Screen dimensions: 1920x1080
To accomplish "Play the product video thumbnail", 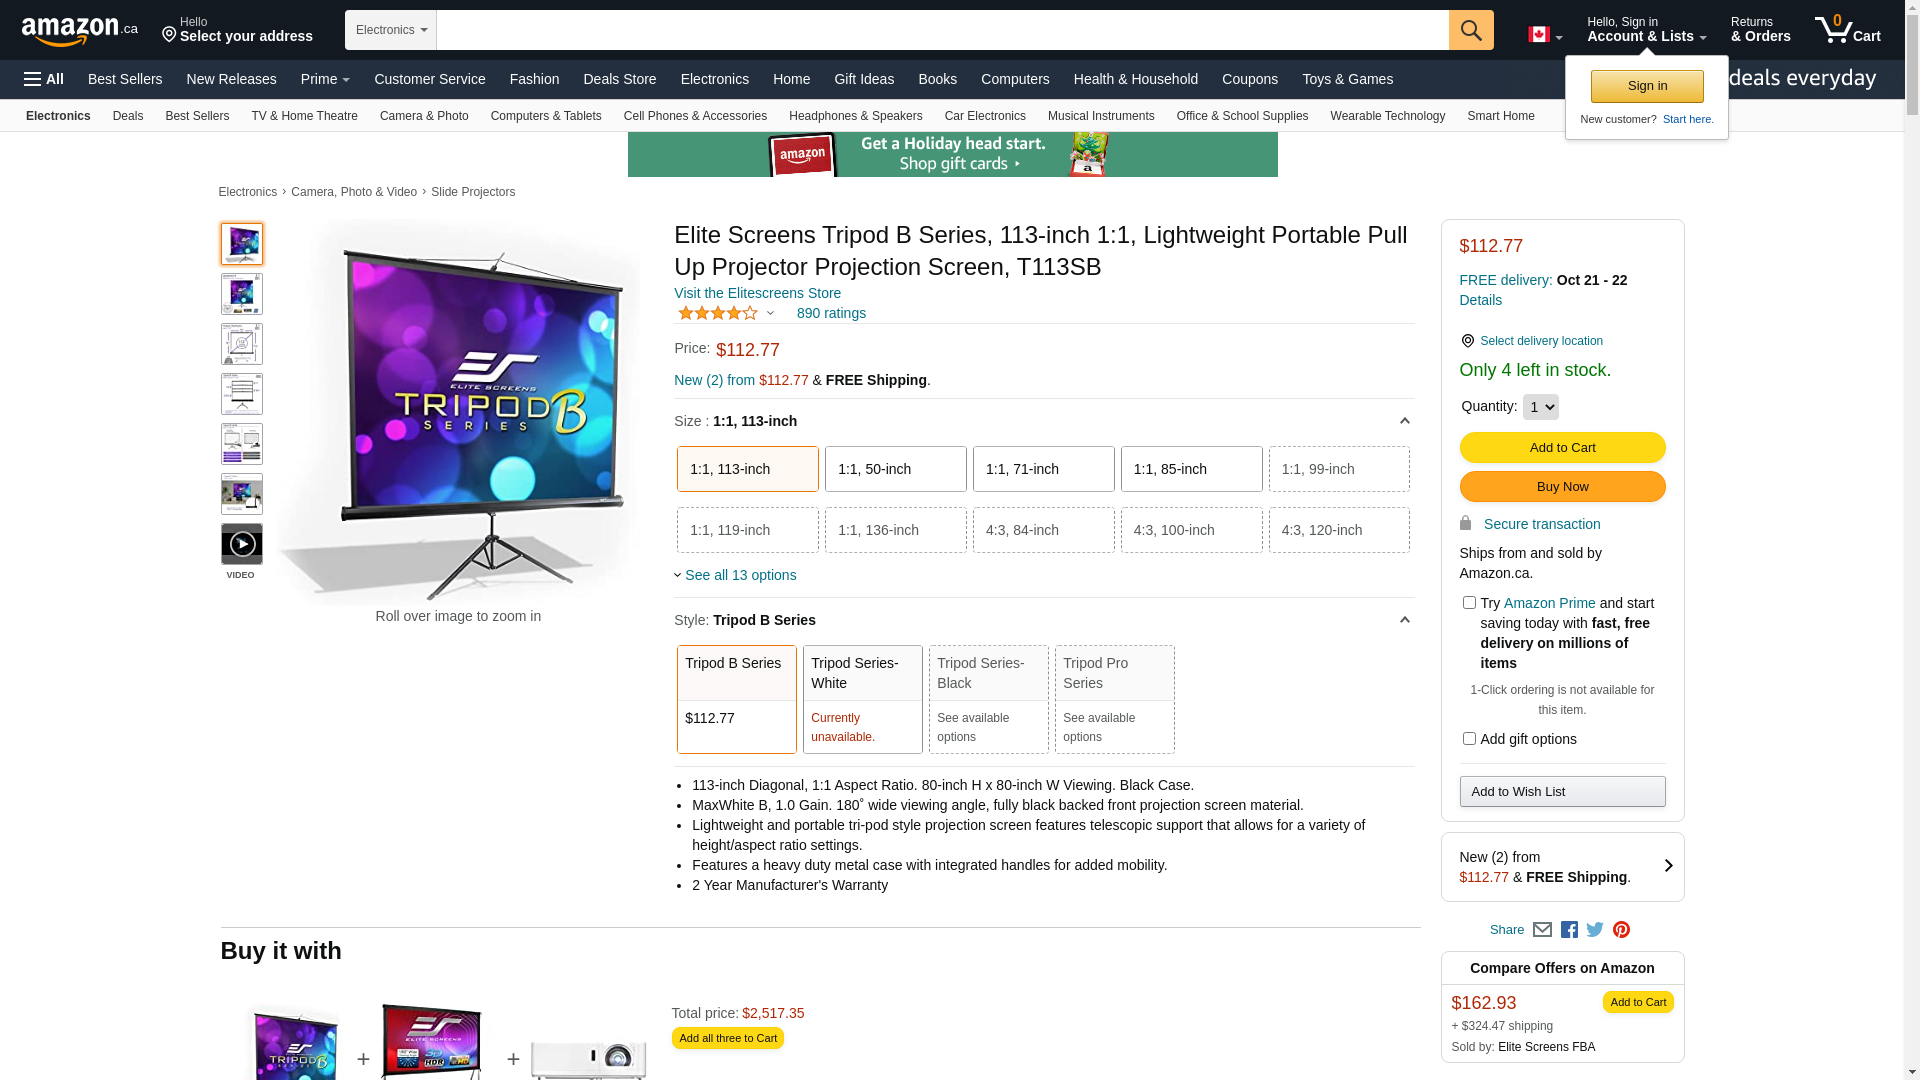I will [x=241, y=544].
